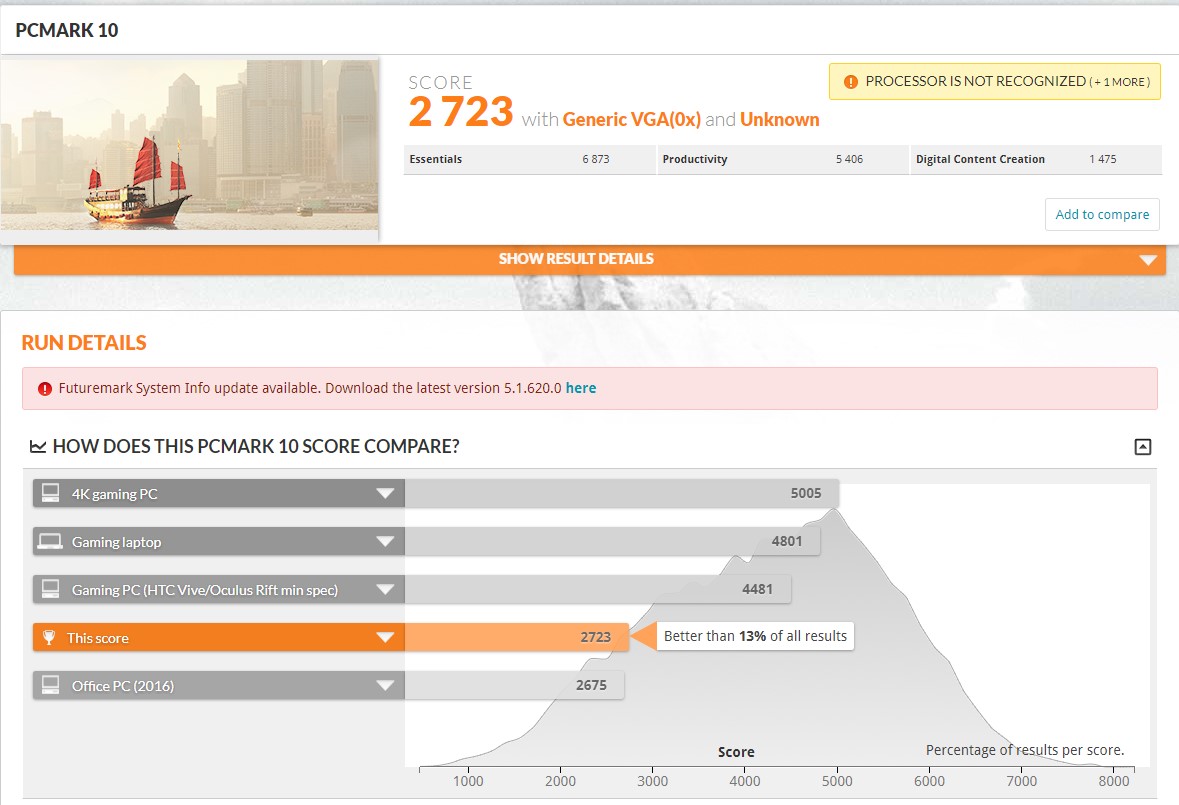Screen dimensions: 1179x805
Task: Click the desktop icon on Office PC (2016)
Action: [x=50, y=685]
